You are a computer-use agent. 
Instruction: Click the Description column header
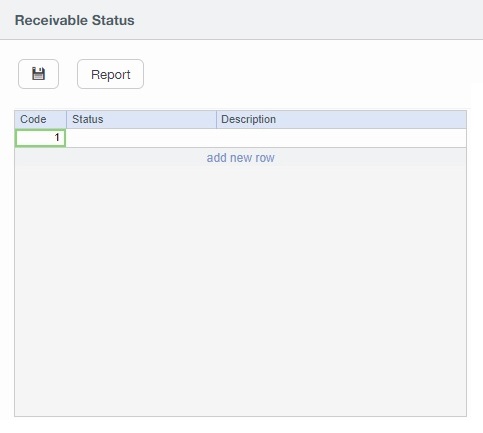click(341, 119)
